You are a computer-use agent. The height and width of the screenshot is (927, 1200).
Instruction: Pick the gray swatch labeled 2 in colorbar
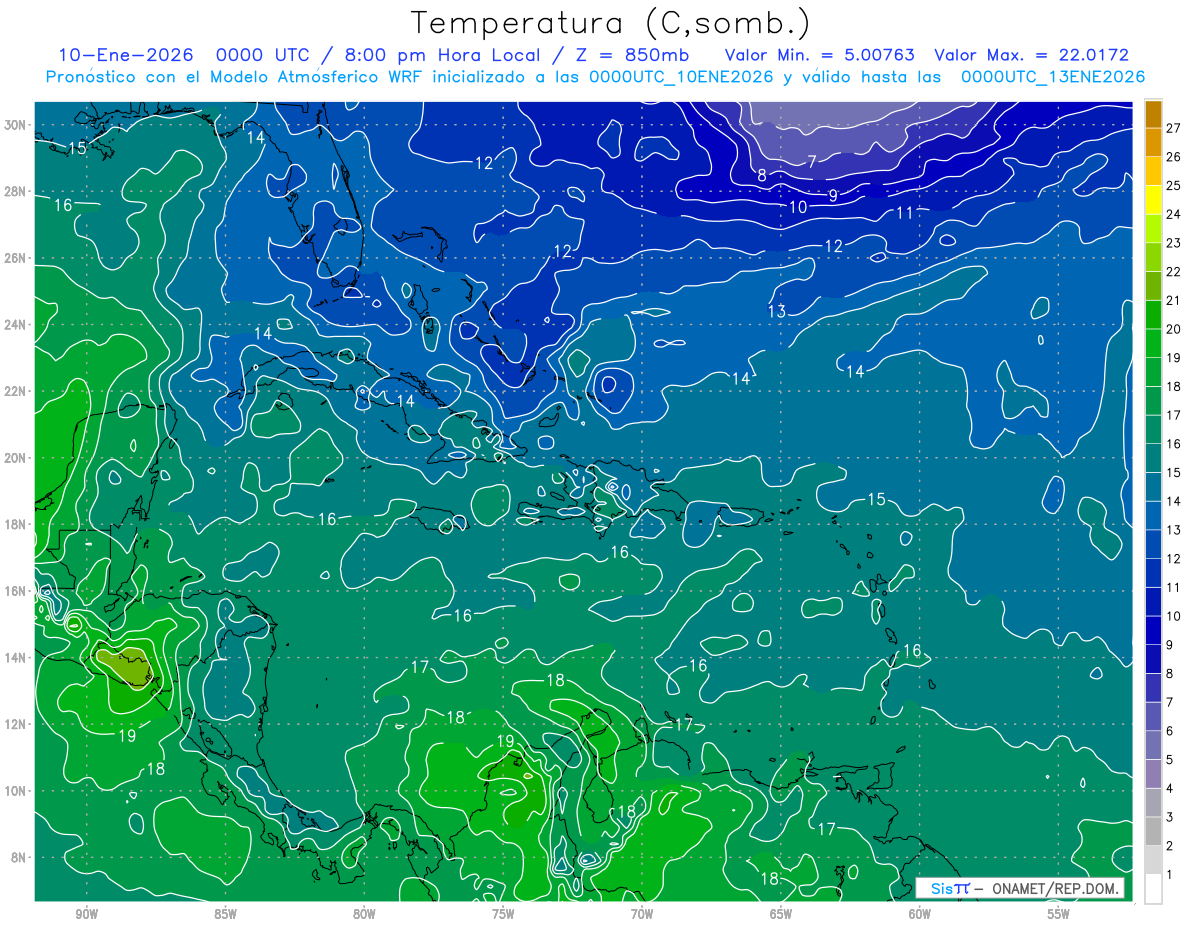coord(1154,831)
